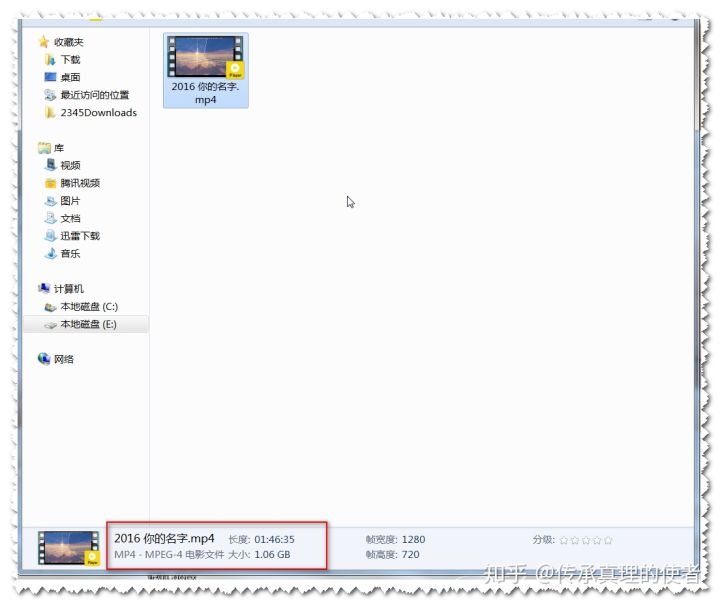
Task: Click the 长度 01:46:35 duration value
Action: 275,539
